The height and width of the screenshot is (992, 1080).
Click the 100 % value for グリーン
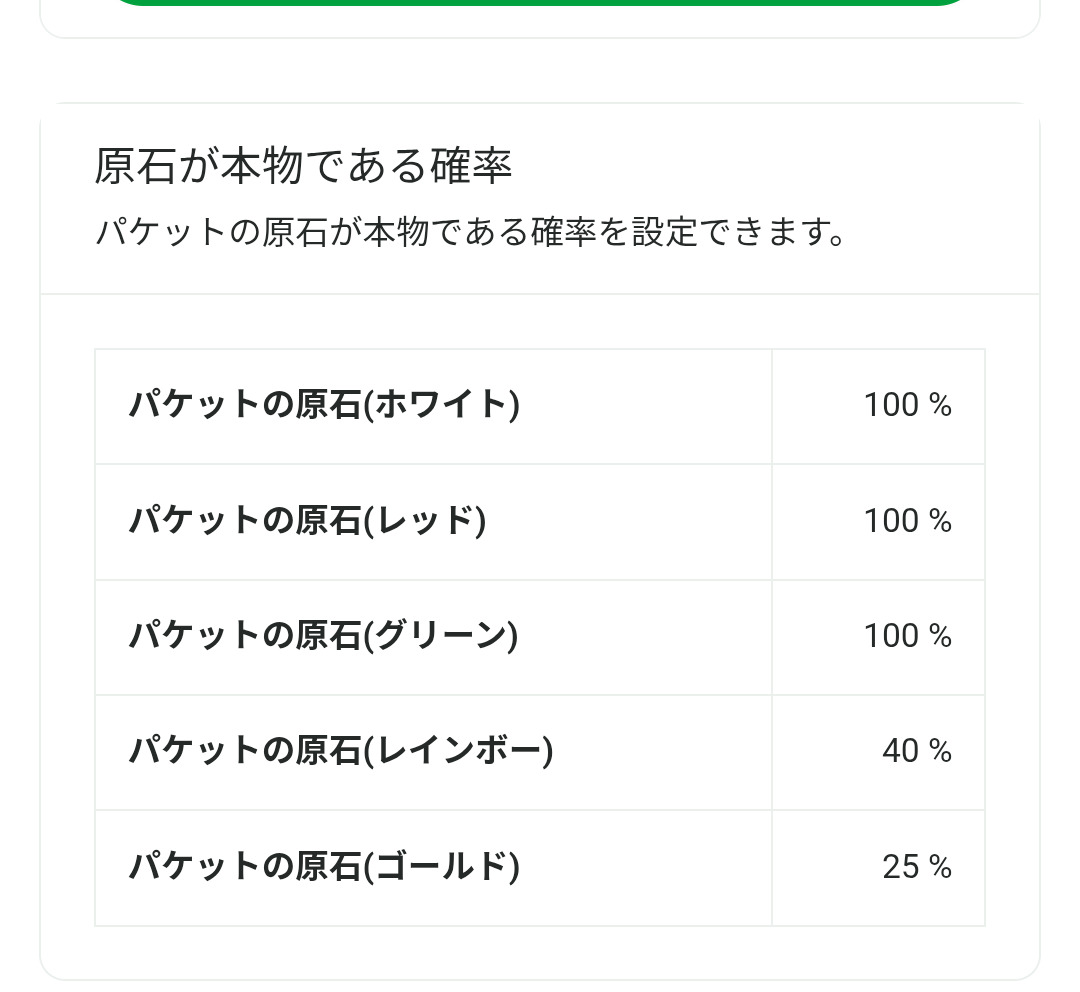click(907, 636)
